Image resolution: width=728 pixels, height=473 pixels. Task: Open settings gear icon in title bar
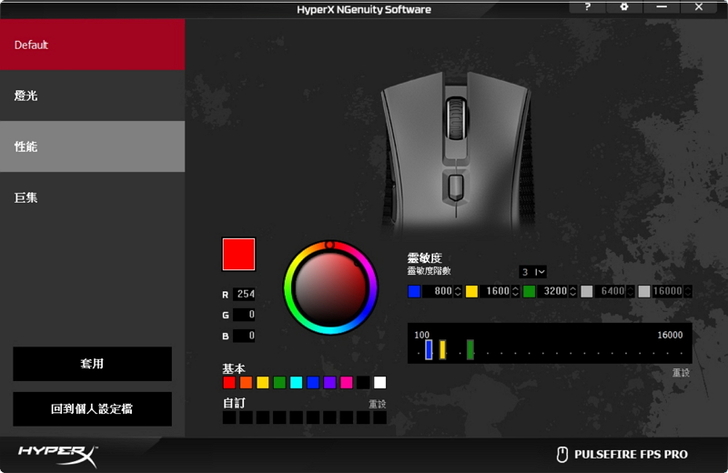click(624, 6)
